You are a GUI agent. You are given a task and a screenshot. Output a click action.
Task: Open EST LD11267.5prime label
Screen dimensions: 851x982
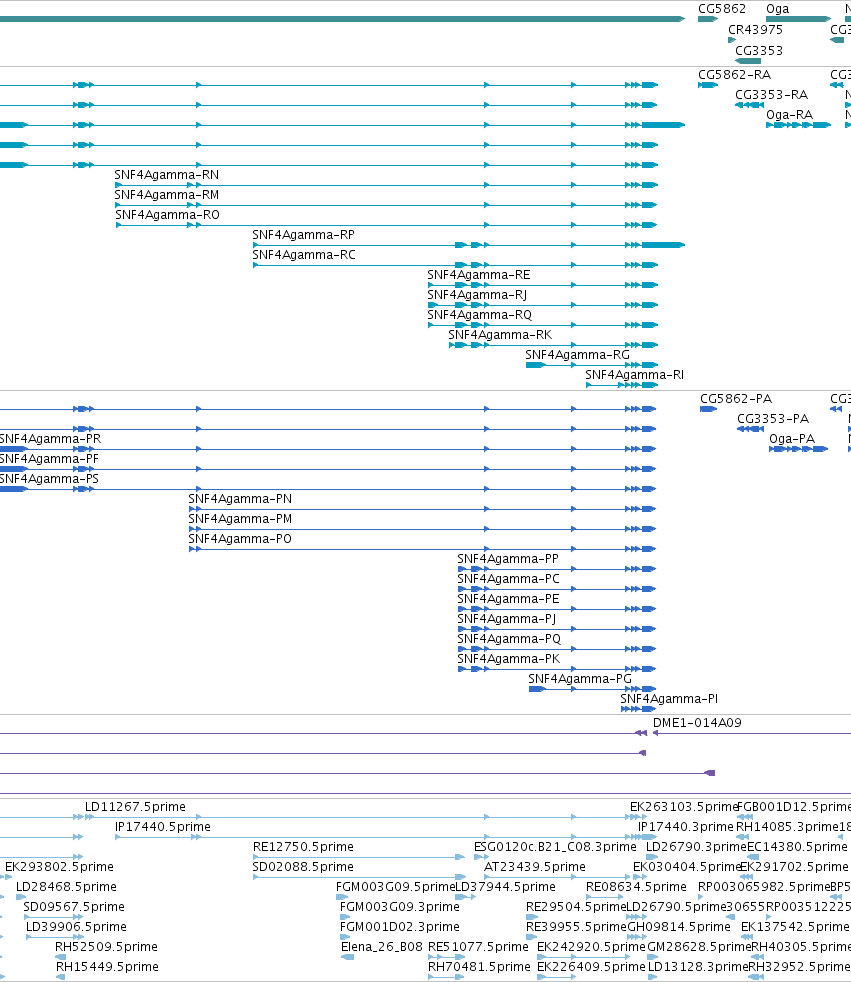pyautogui.click(x=135, y=807)
